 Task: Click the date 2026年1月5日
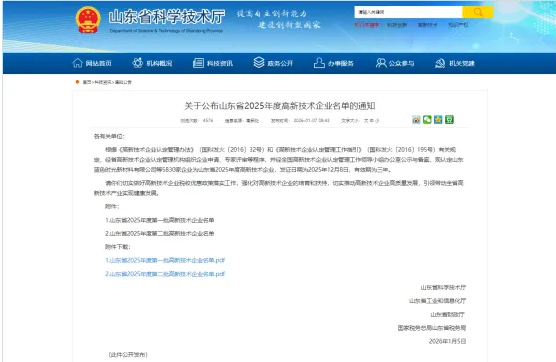tap(447, 341)
